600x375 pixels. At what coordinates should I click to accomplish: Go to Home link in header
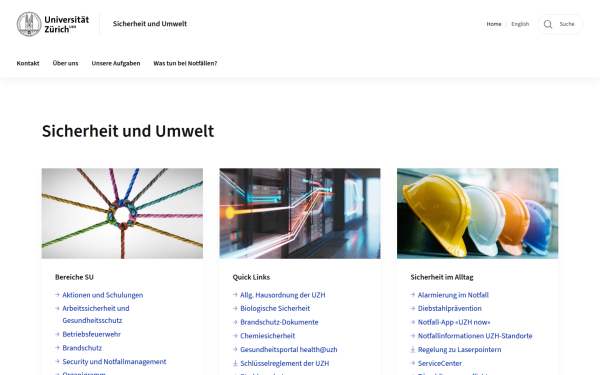tap(494, 24)
